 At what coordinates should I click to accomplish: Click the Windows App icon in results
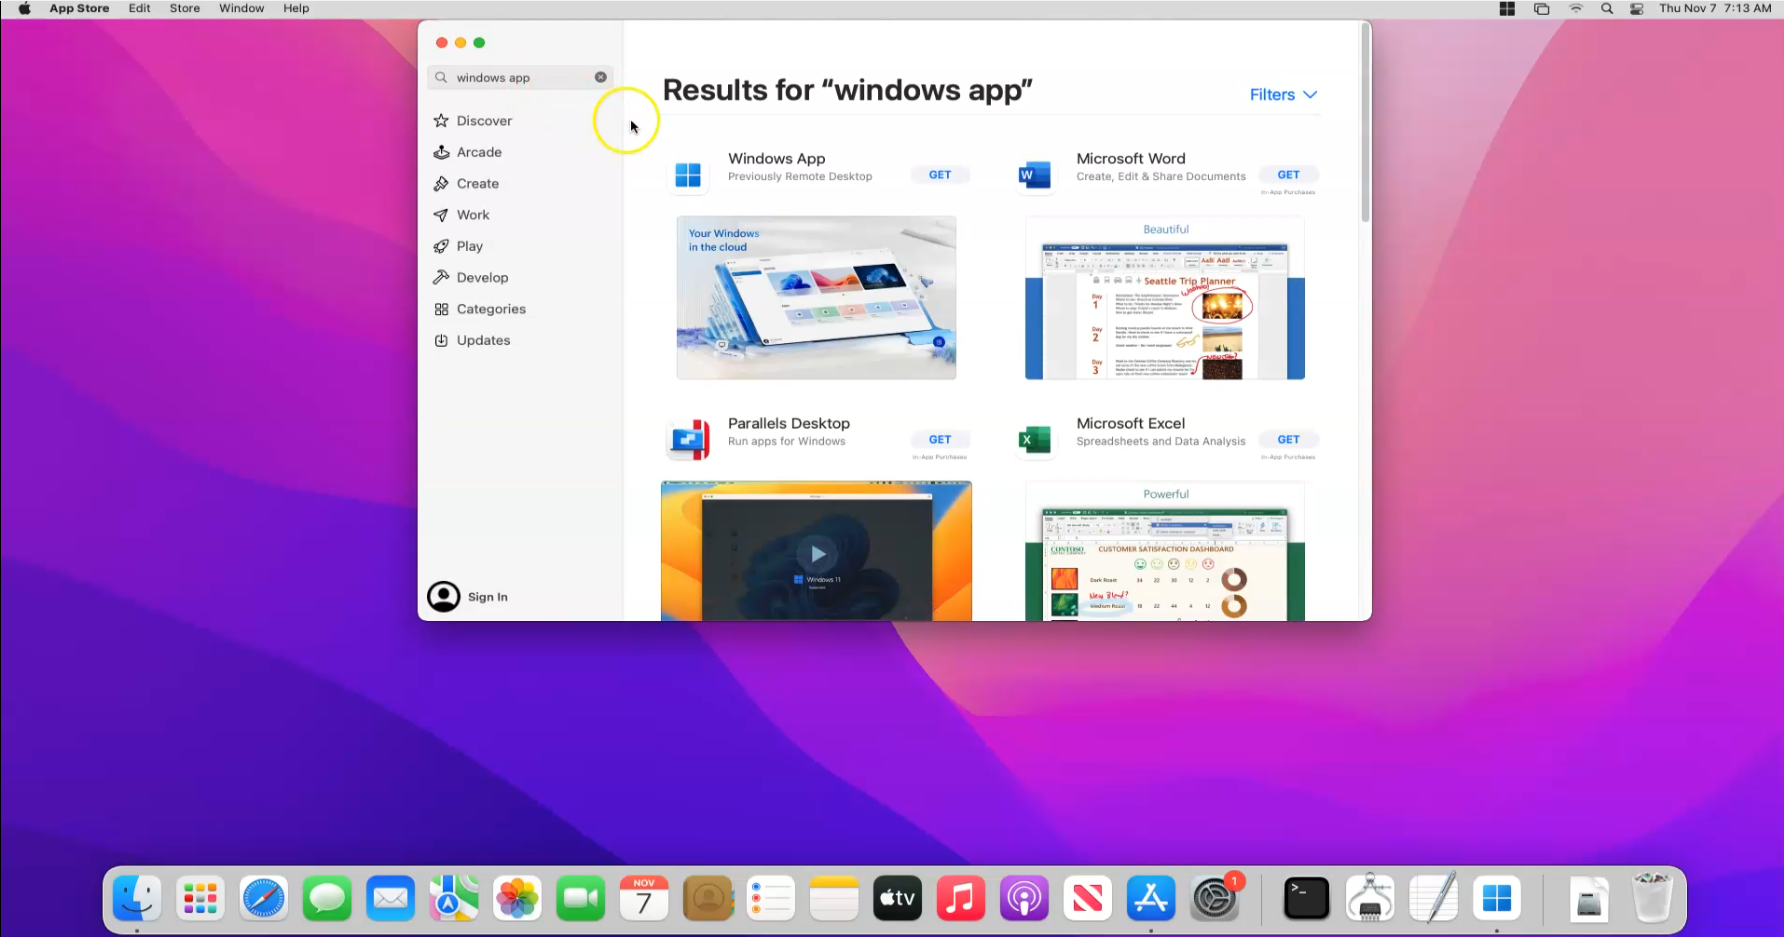[688, 175]
